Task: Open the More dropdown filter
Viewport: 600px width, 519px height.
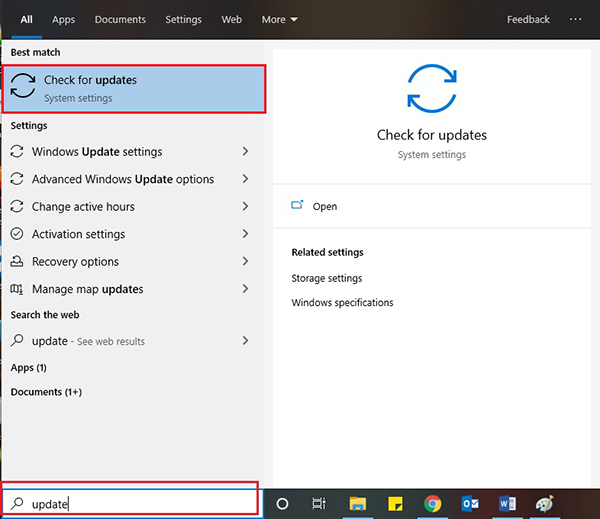Action: [279, 20]
